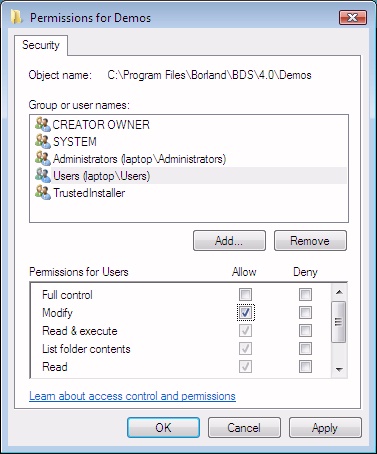Click the SYSTEM user group icon
The width and height of the screenshot is (377, 454).
pyautogui.click(x=43, y=141)
